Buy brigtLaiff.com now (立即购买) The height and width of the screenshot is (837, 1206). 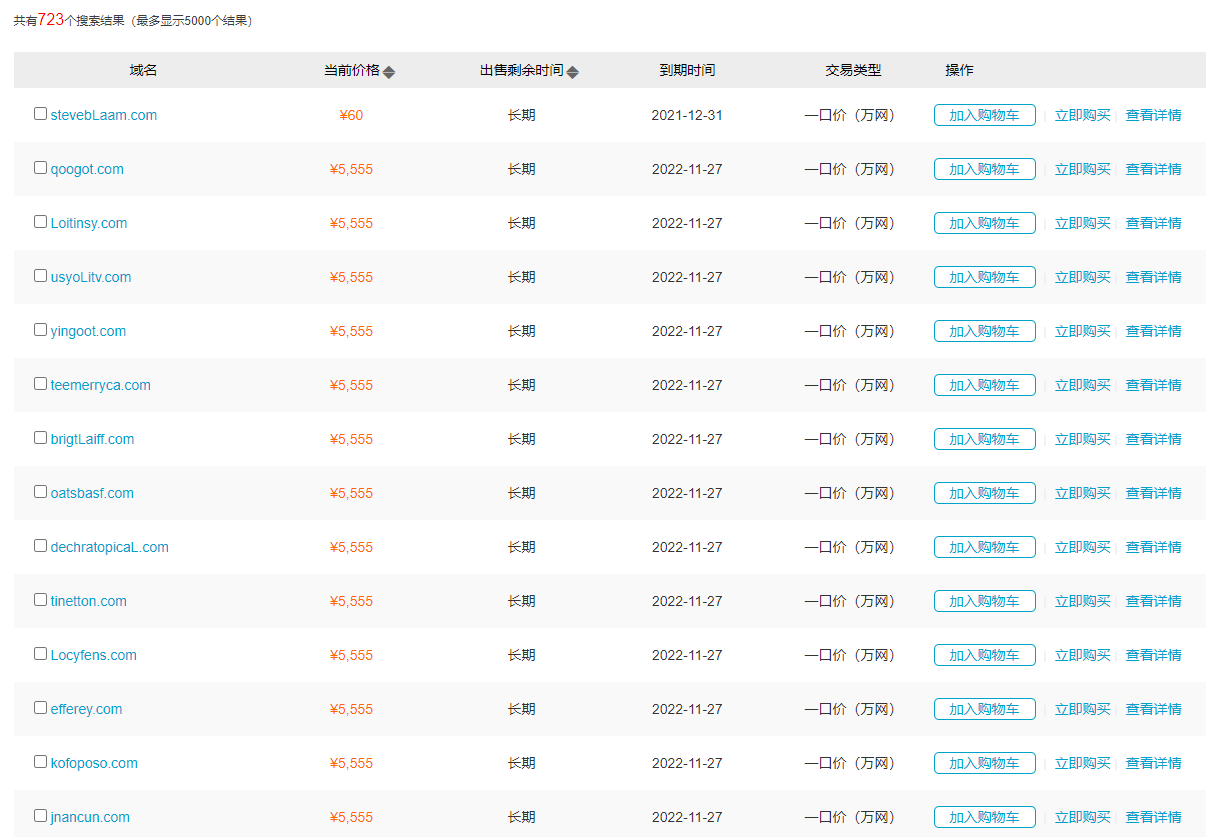click(x=1083, y=439)
